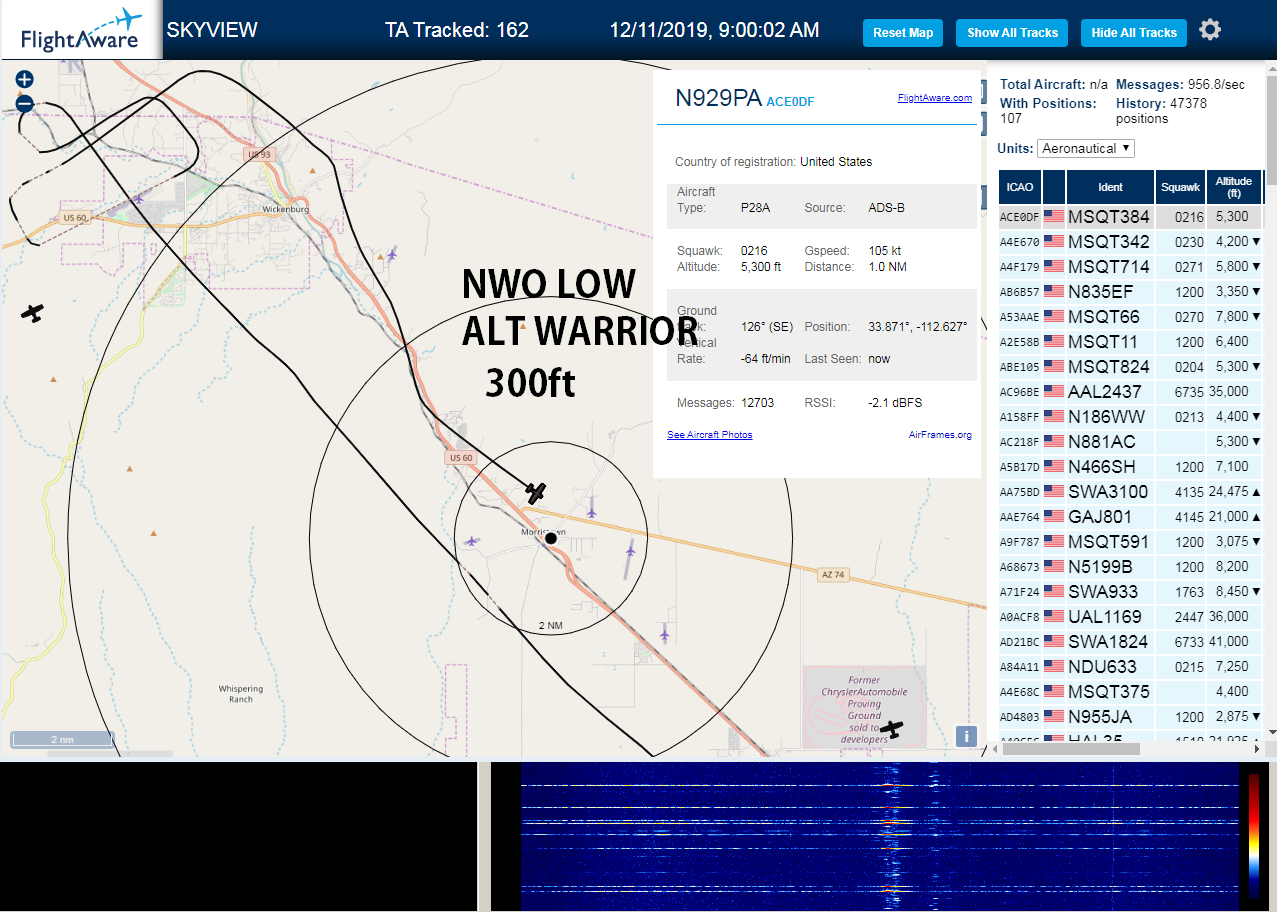The height and width of the screenshot is (913, 1277).
Task: Open the settings gear icon
Action: (x=1210, y=30)
